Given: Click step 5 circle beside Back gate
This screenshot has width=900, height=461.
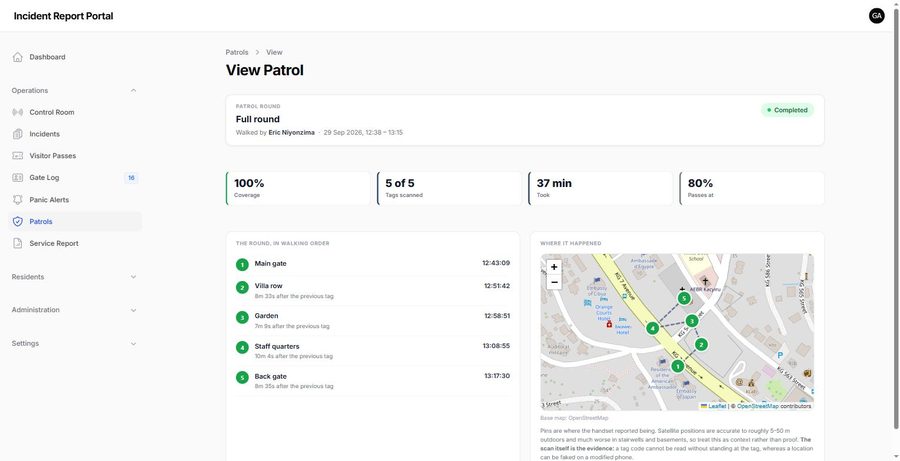Looking at the screenshot, I should point(242,377).
